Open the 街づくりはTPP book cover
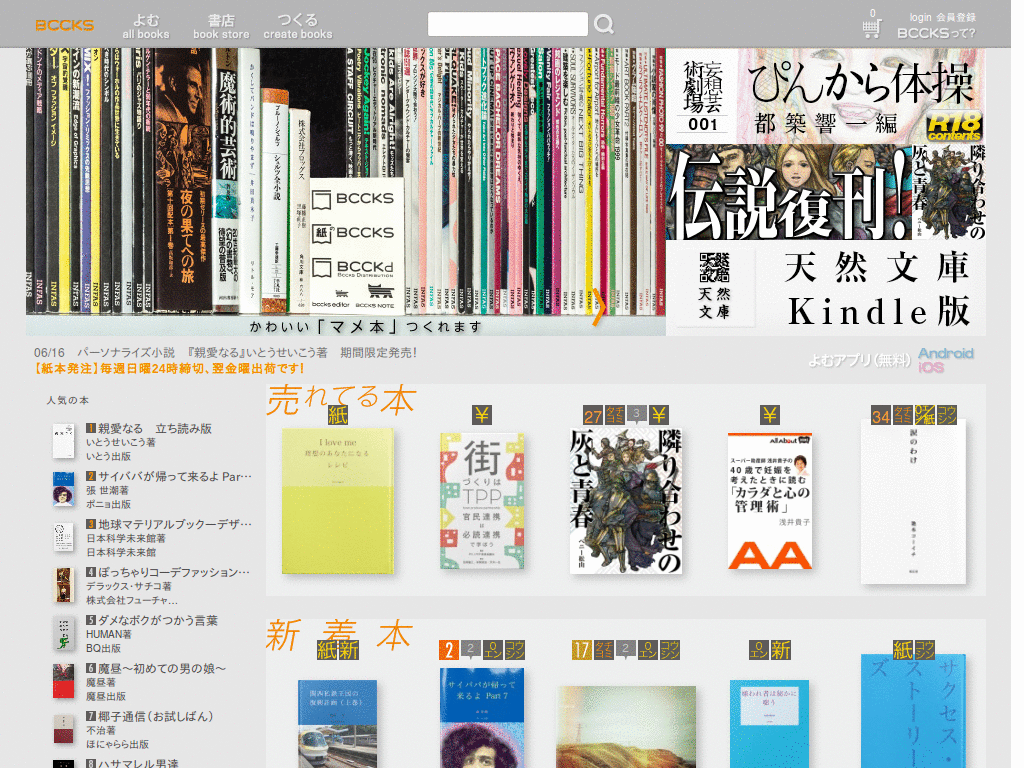This screenshot has width=1024, height=768. click(x=482, y=501)
